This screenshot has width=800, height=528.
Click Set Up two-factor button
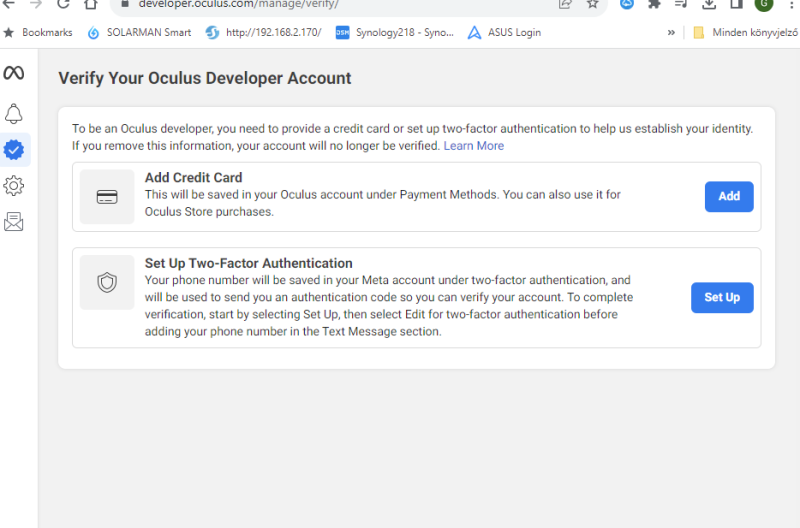point(722,297)
